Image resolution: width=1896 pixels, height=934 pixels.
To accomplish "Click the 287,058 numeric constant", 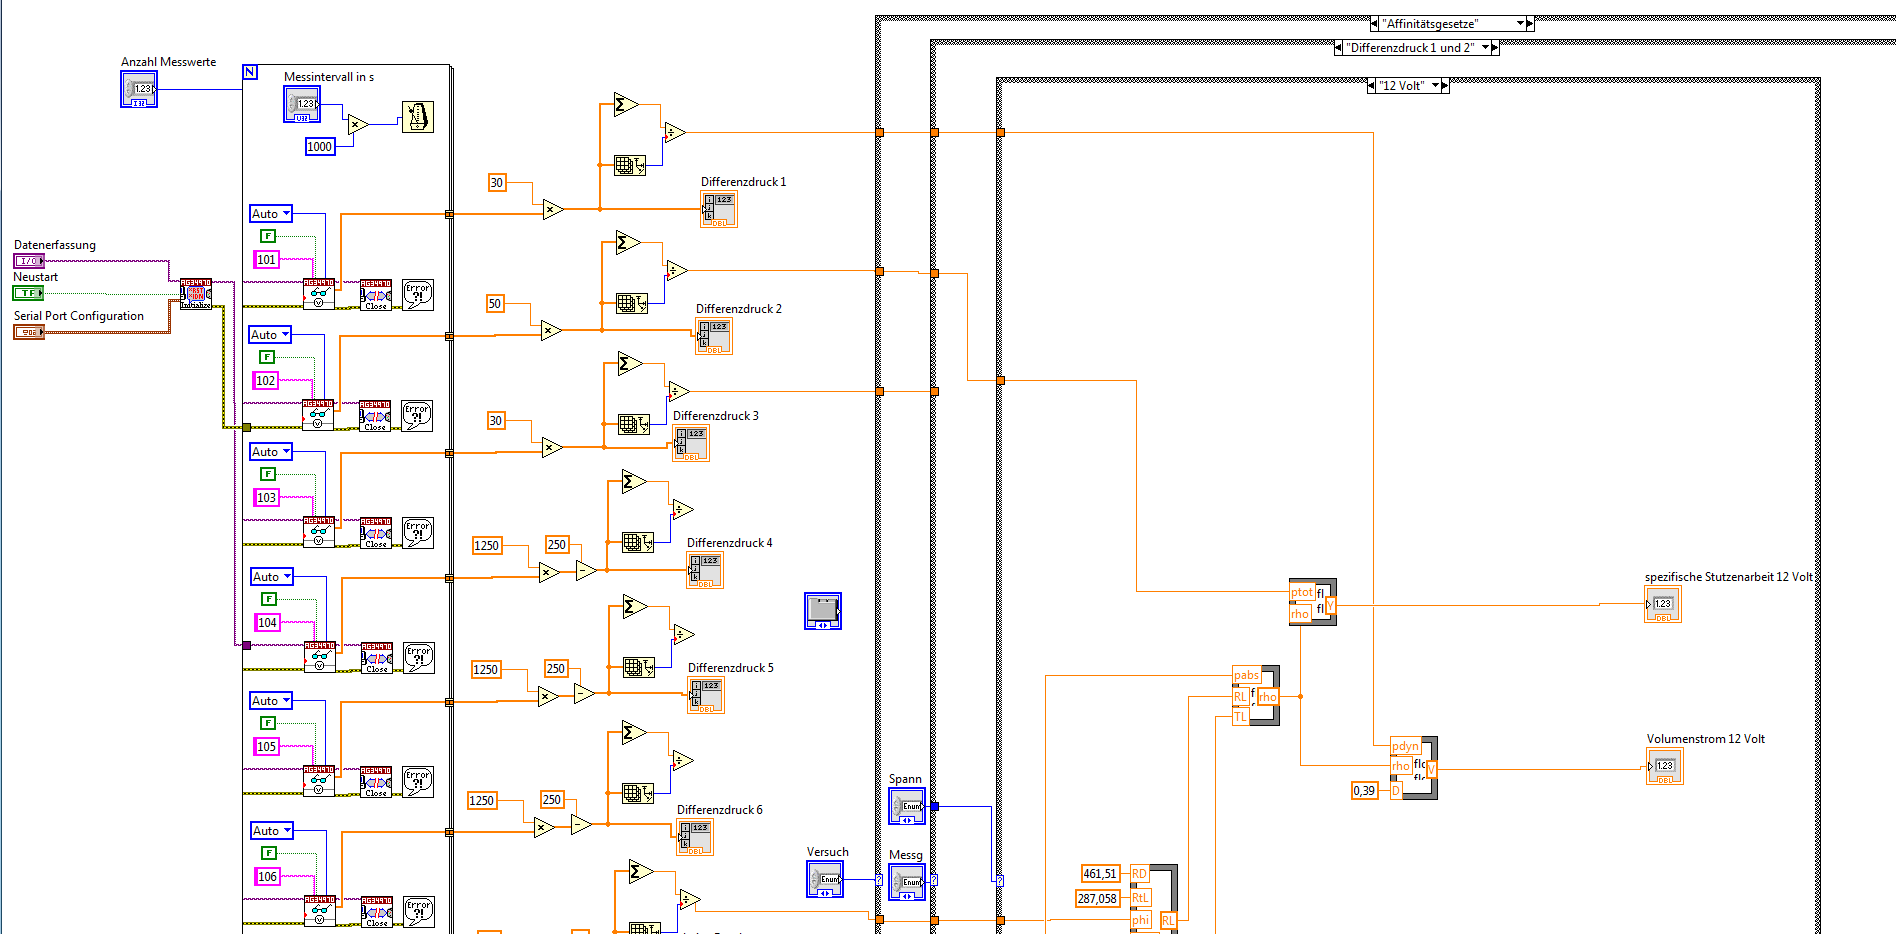I will 1097,899.
